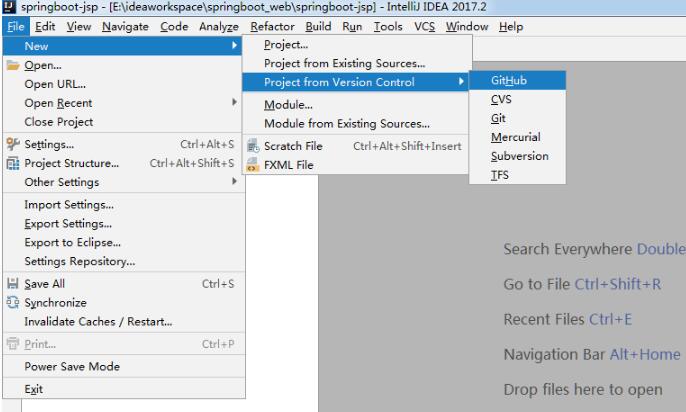686x412 pixels.
Task: Open Settings... from the File menu
Action: tap(122, 144)
